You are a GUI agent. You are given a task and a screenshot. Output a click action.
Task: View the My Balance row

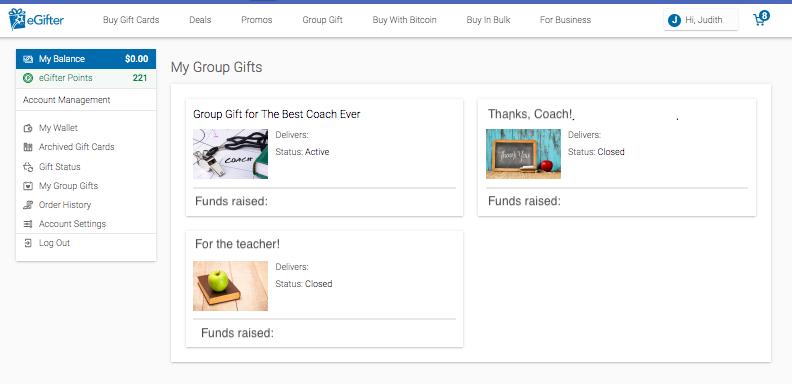tap(86, 59)
